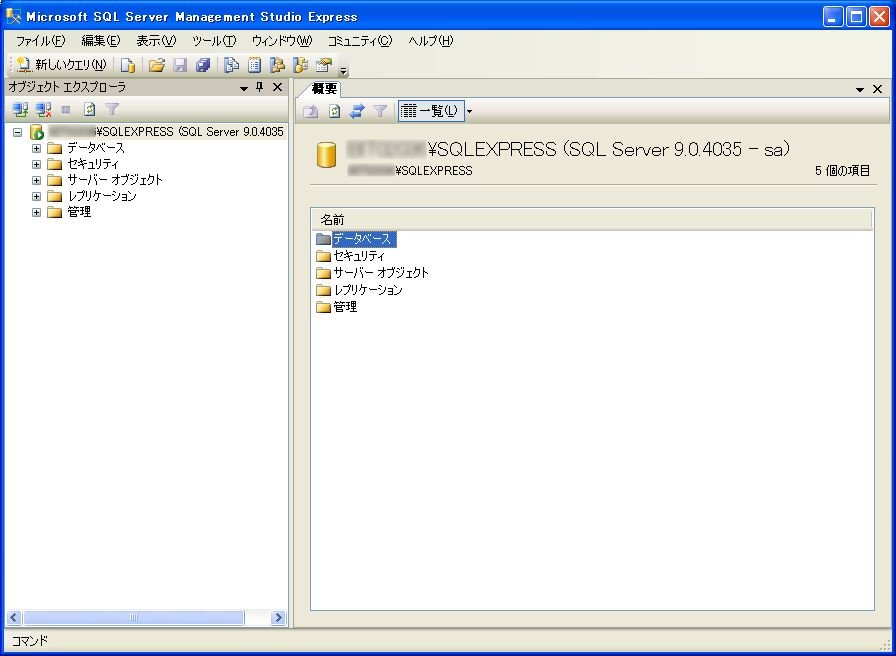Show the Object Explorer toolbar icon
The image size is (896, 656).
click(x=277, y=65)
